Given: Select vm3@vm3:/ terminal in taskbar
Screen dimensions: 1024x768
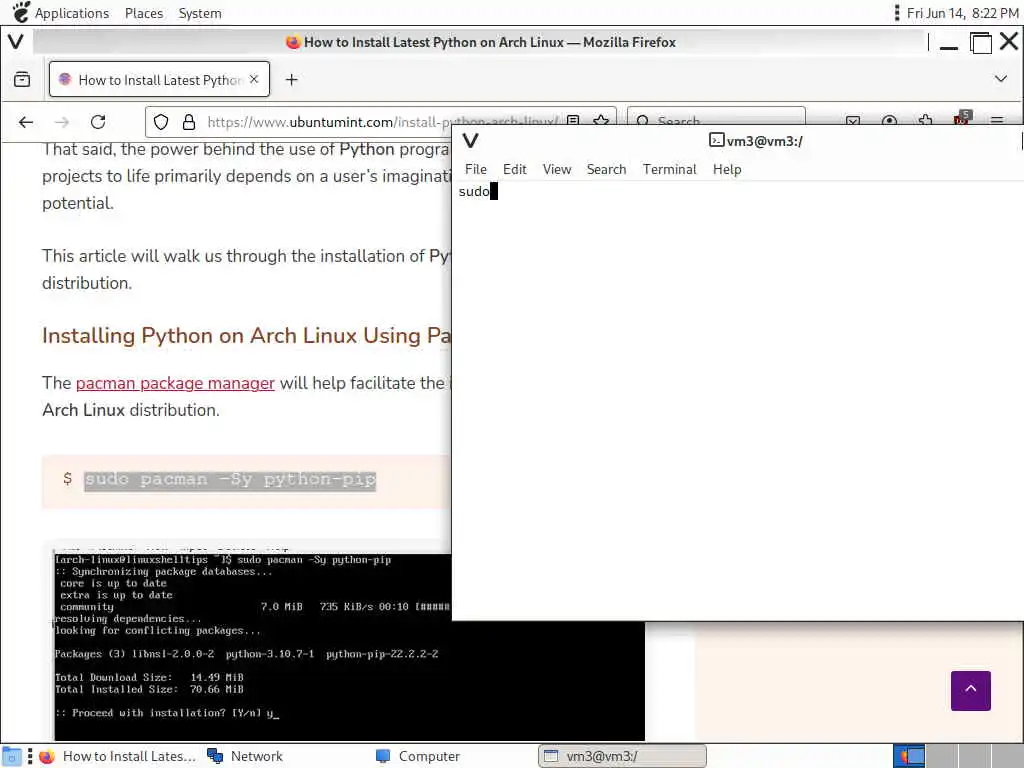Looking at the screenshot, I should coord(622,756).
